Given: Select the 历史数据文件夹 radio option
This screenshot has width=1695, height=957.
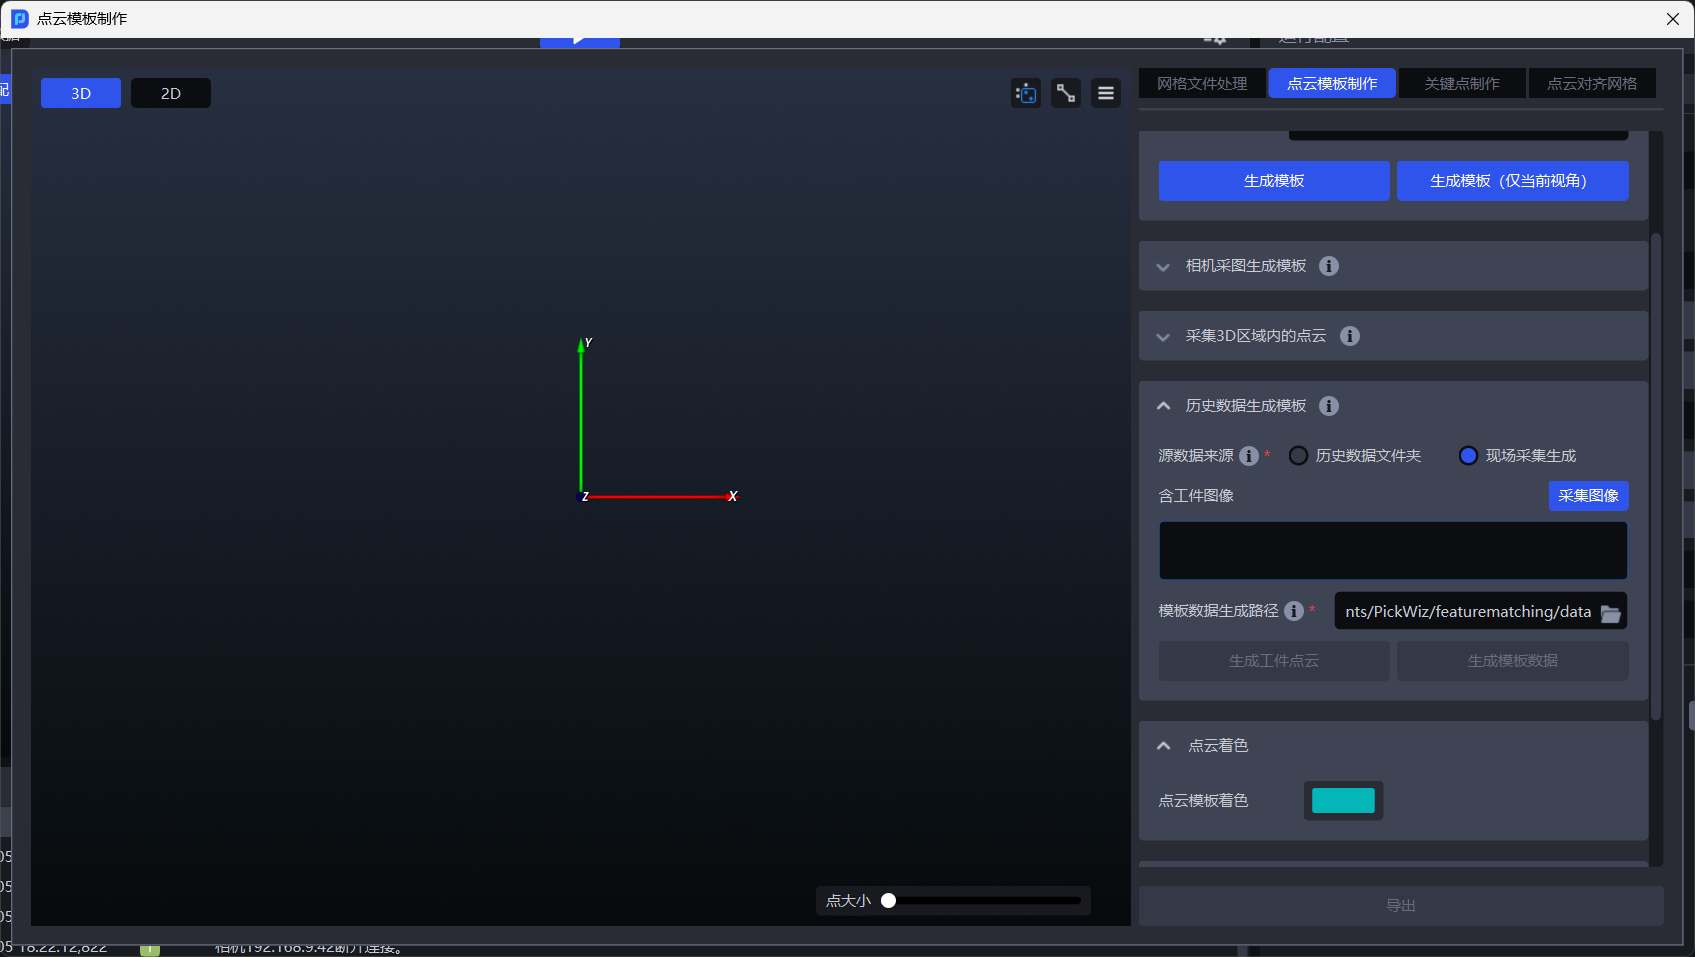Looking at the screenshot, I should pyautogui.click(x=1299, y=456).
